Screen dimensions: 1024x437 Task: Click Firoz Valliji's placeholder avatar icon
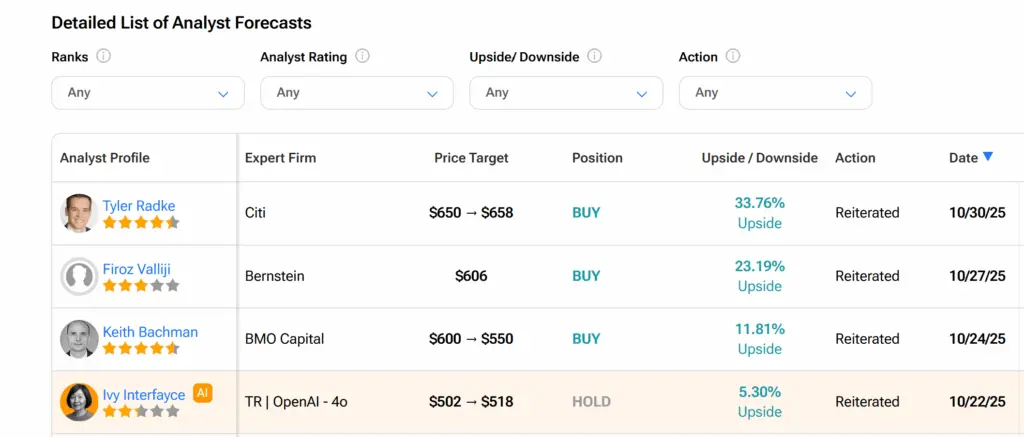[x=78, y=276]
